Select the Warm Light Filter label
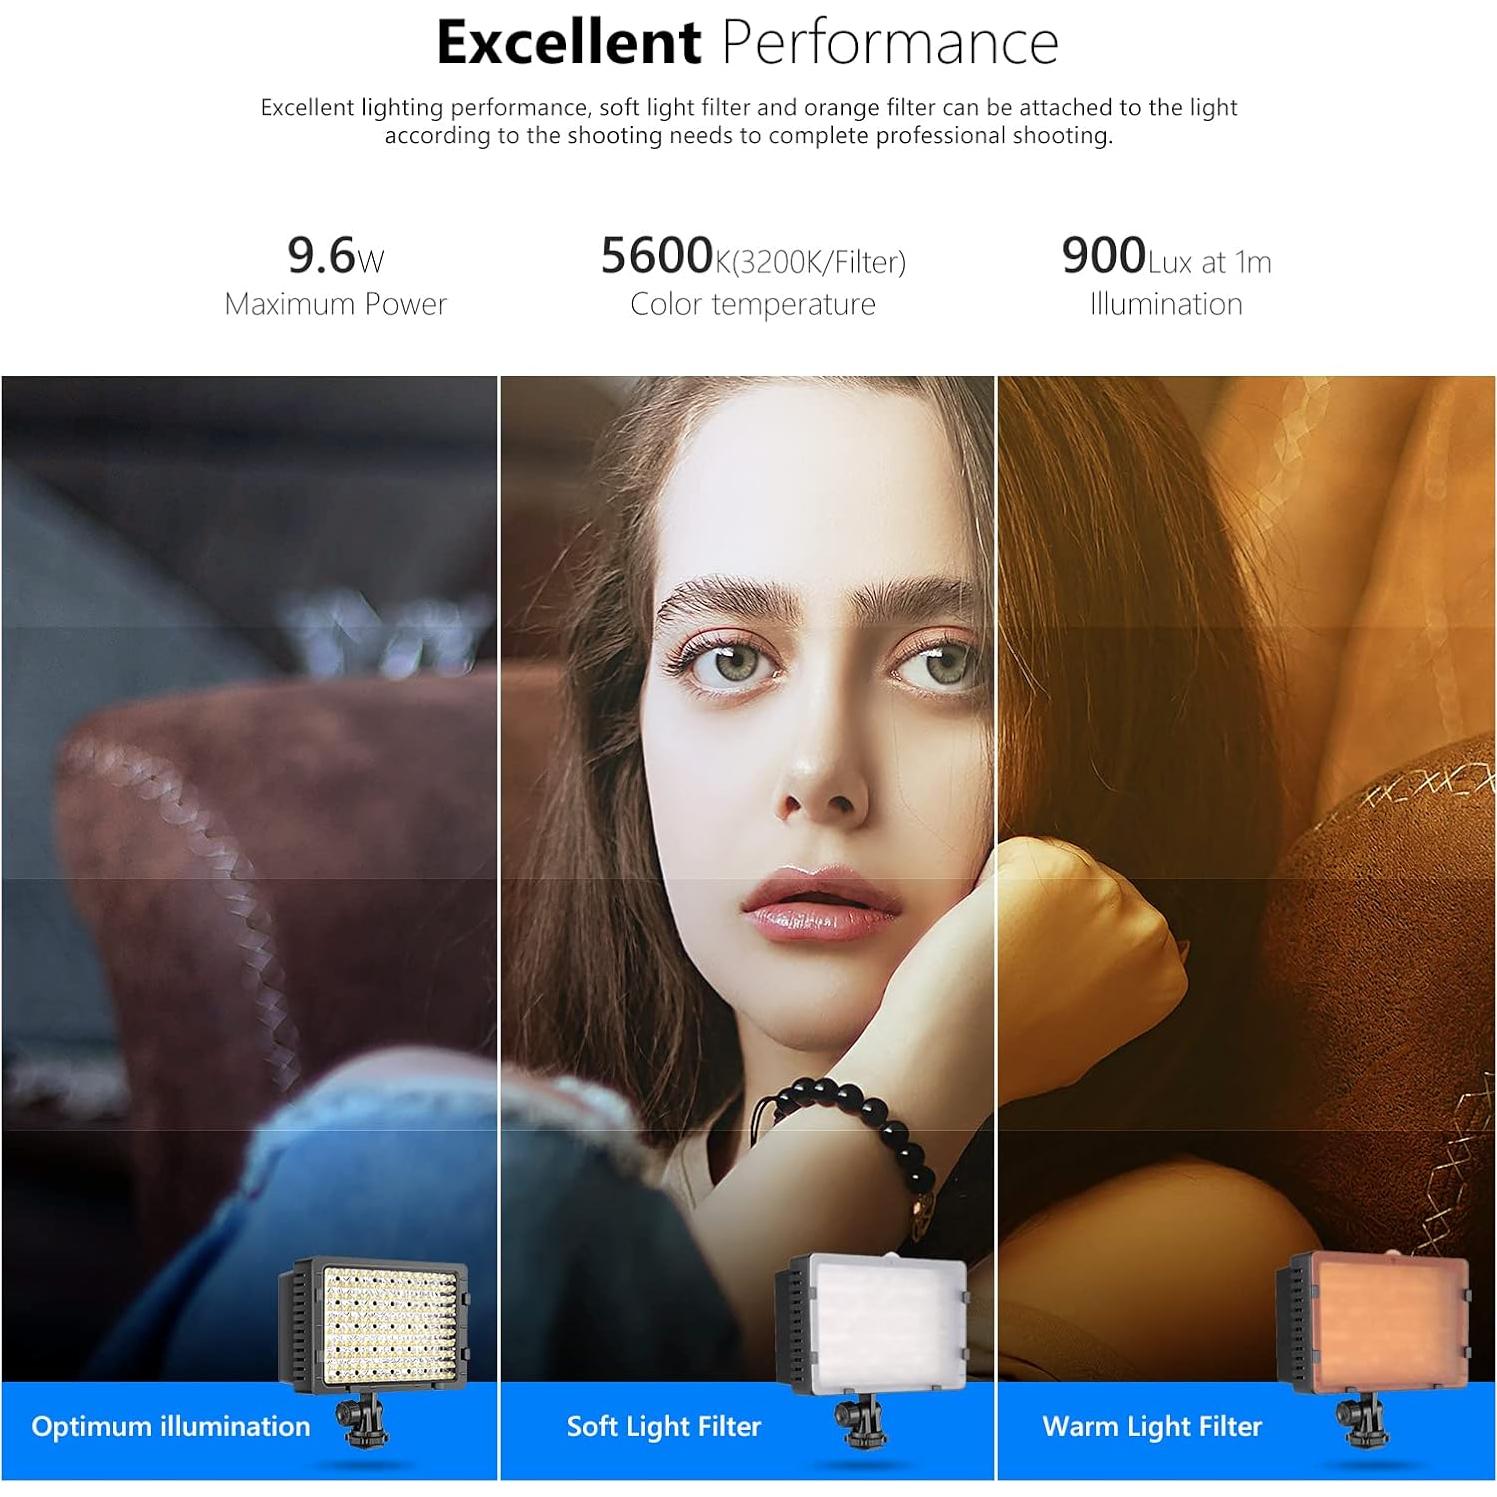This screenshot has height=1497, width=1497. click(x=1152, y=1427)
